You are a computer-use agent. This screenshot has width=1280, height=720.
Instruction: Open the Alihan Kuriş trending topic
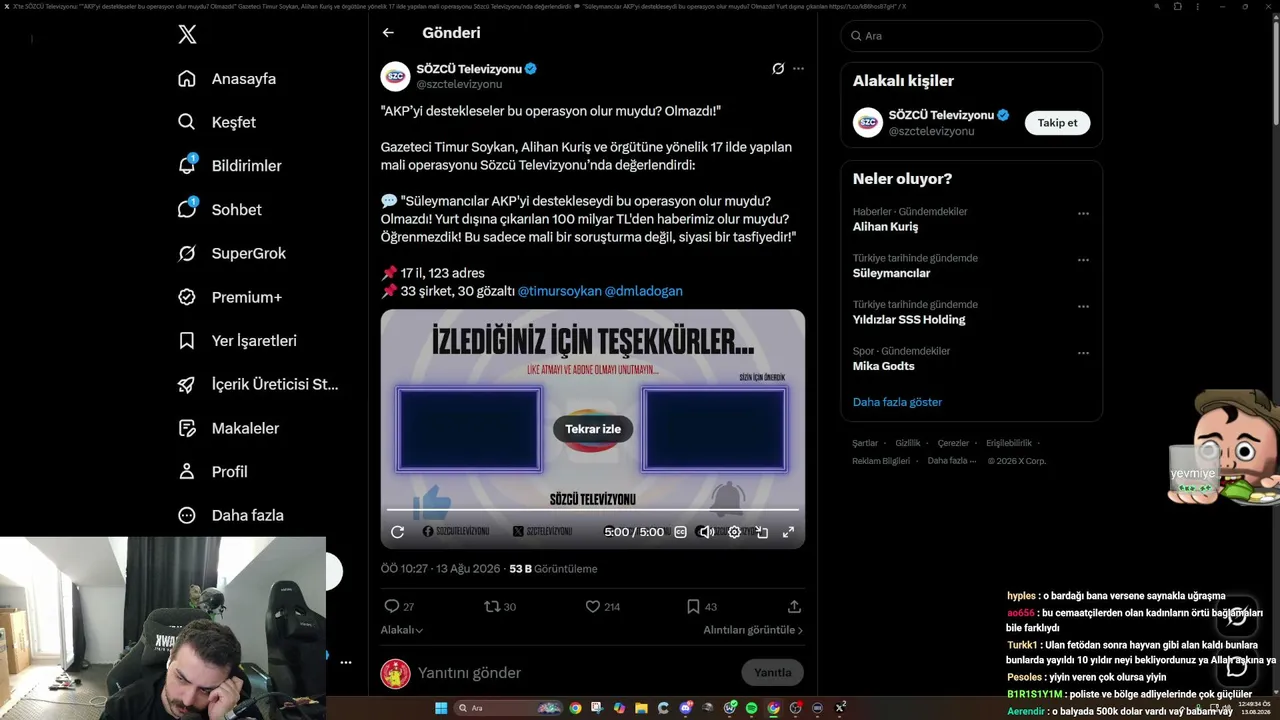click(885, 227)
